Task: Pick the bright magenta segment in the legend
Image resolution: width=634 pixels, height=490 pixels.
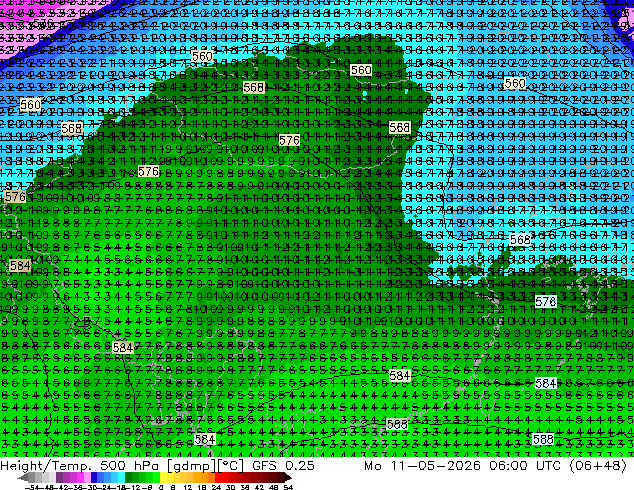Action: tap(80, 478)
